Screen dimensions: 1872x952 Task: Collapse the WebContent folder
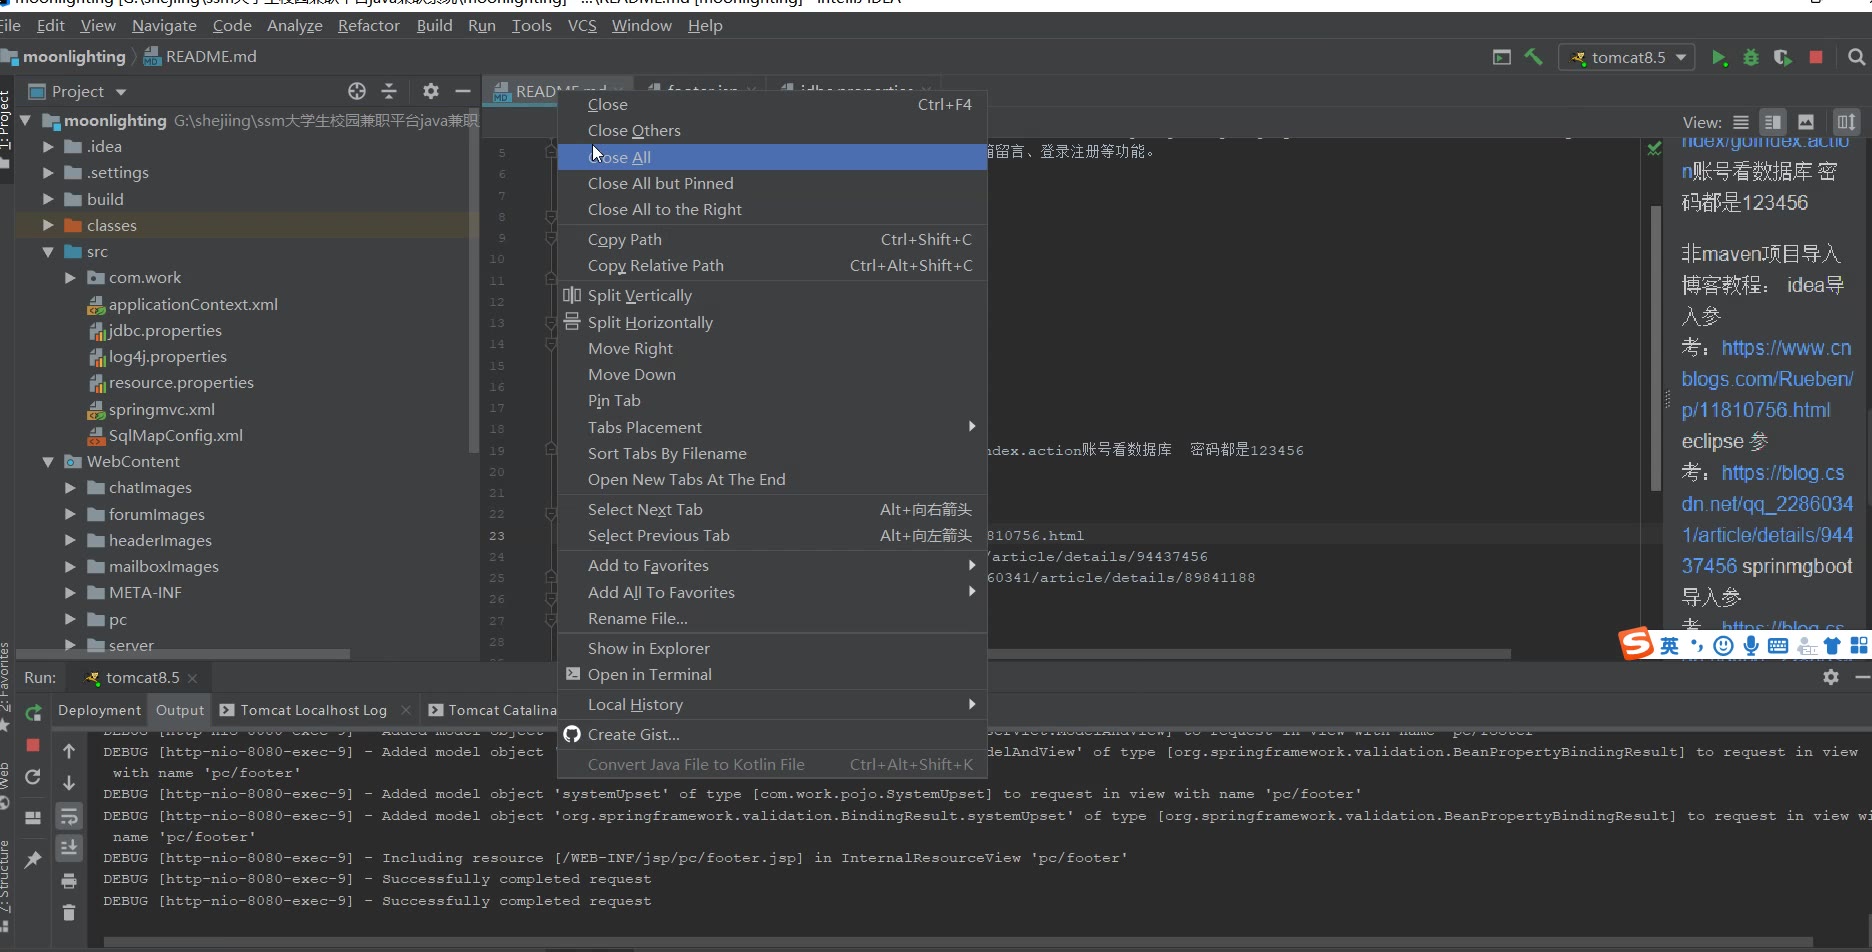click(x=48, y=462)
